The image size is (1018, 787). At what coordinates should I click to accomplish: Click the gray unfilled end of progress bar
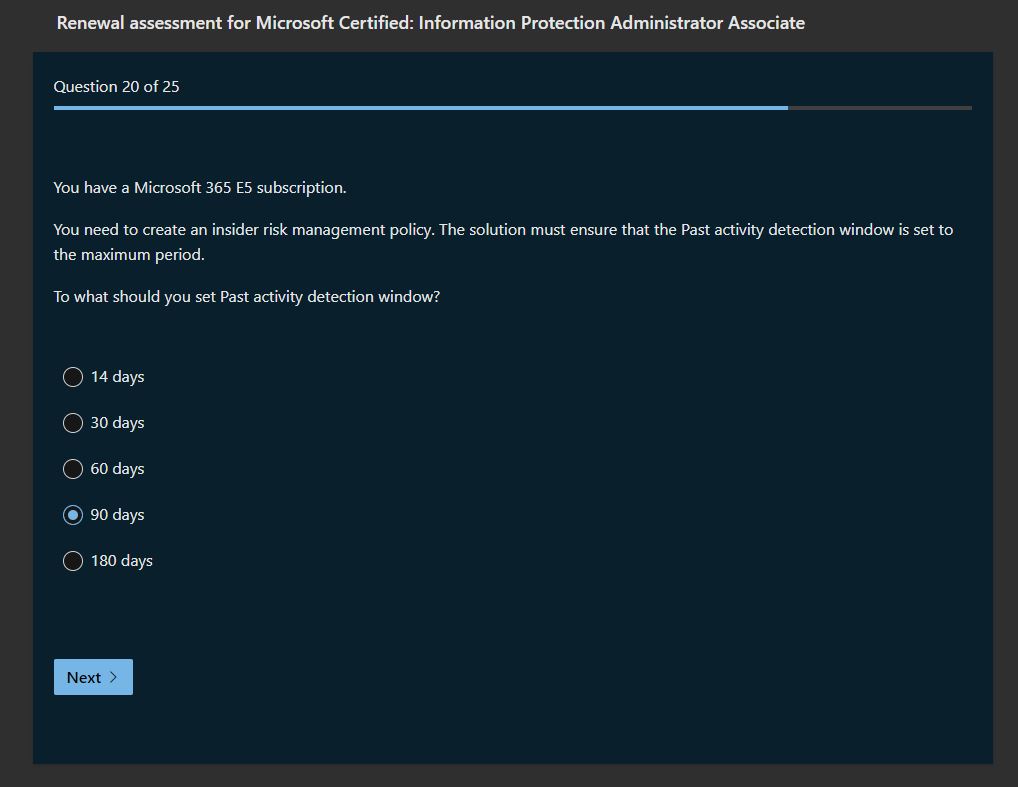pos(880,107)
